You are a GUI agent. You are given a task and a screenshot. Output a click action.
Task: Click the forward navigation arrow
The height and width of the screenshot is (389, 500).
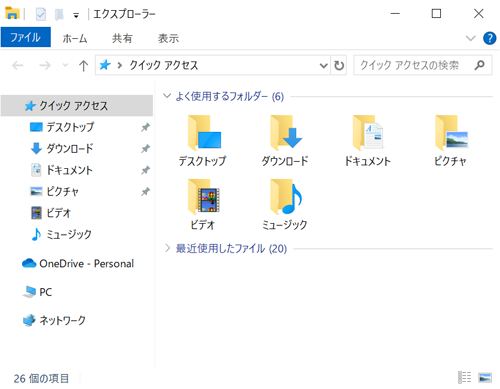[x=45, y=65]
